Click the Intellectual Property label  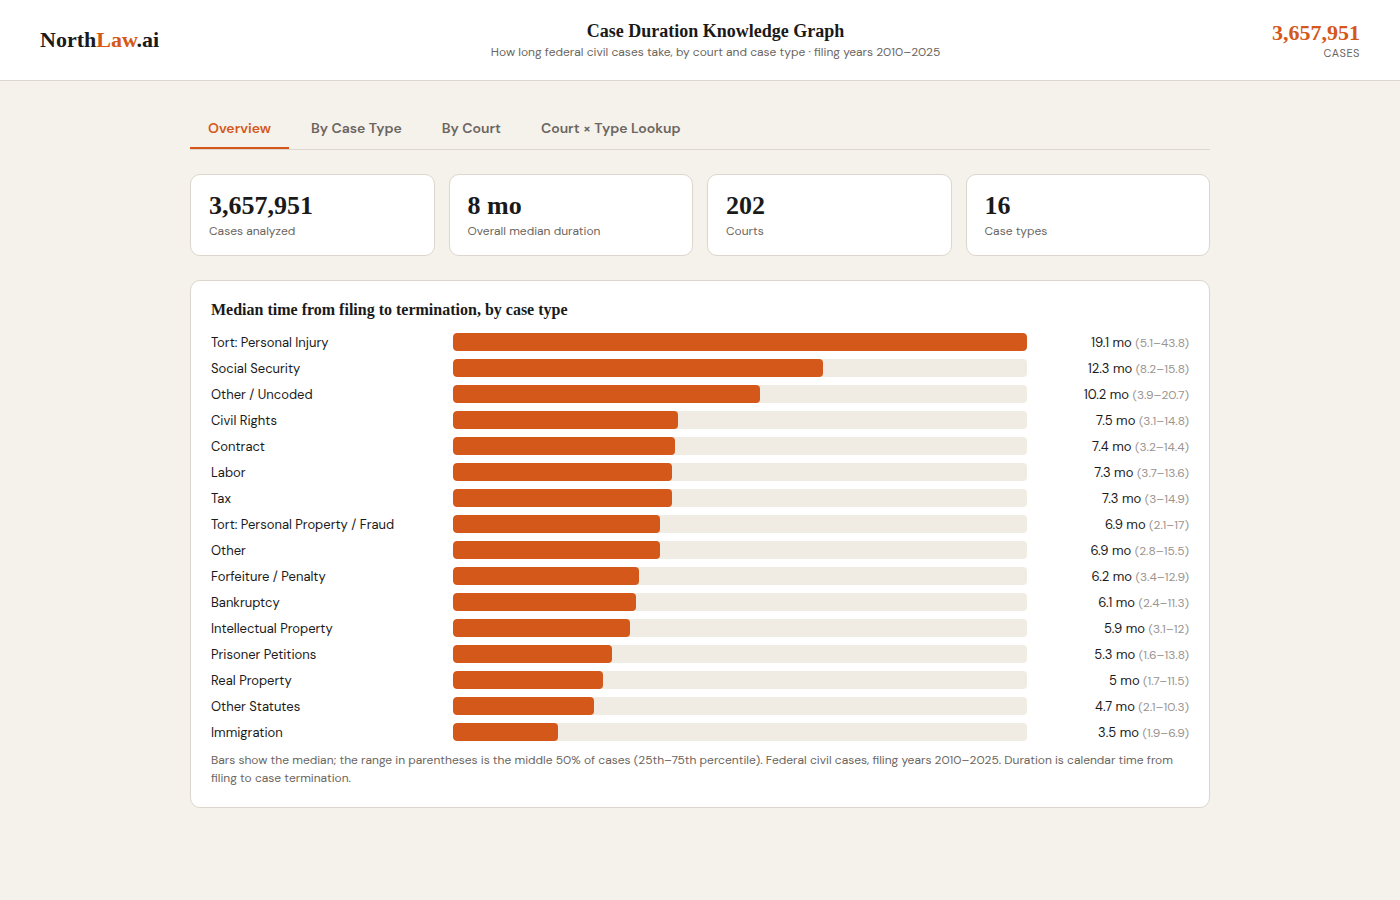pyautogui.click(x=272, y=628)
